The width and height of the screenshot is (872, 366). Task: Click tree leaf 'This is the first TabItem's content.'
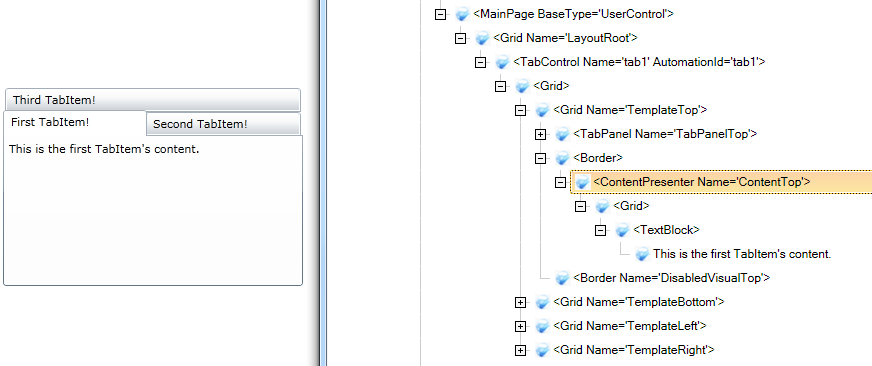pos(742,254)
